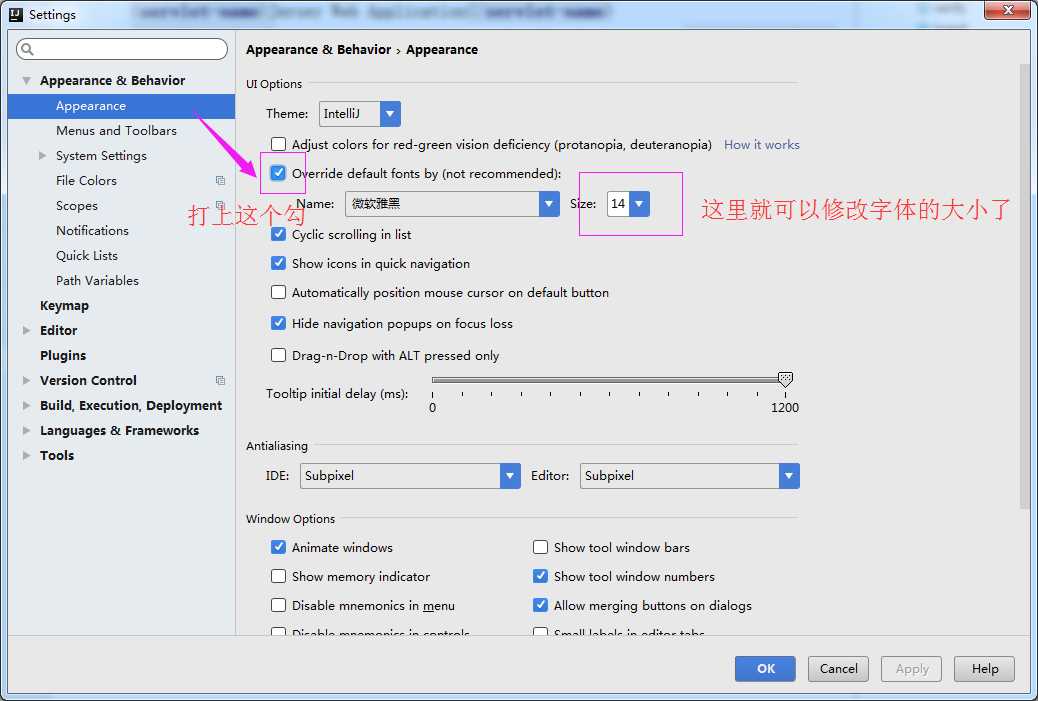This screenshot has width=1038, height=701.
Task: Click the Tooltip initial delay slider handle
Action: 785,380
